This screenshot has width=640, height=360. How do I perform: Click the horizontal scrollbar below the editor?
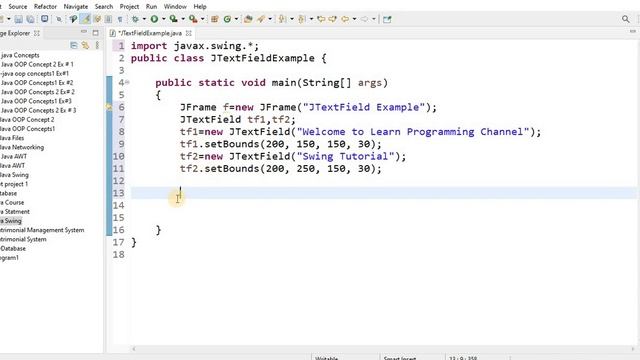tap(383, 349)
